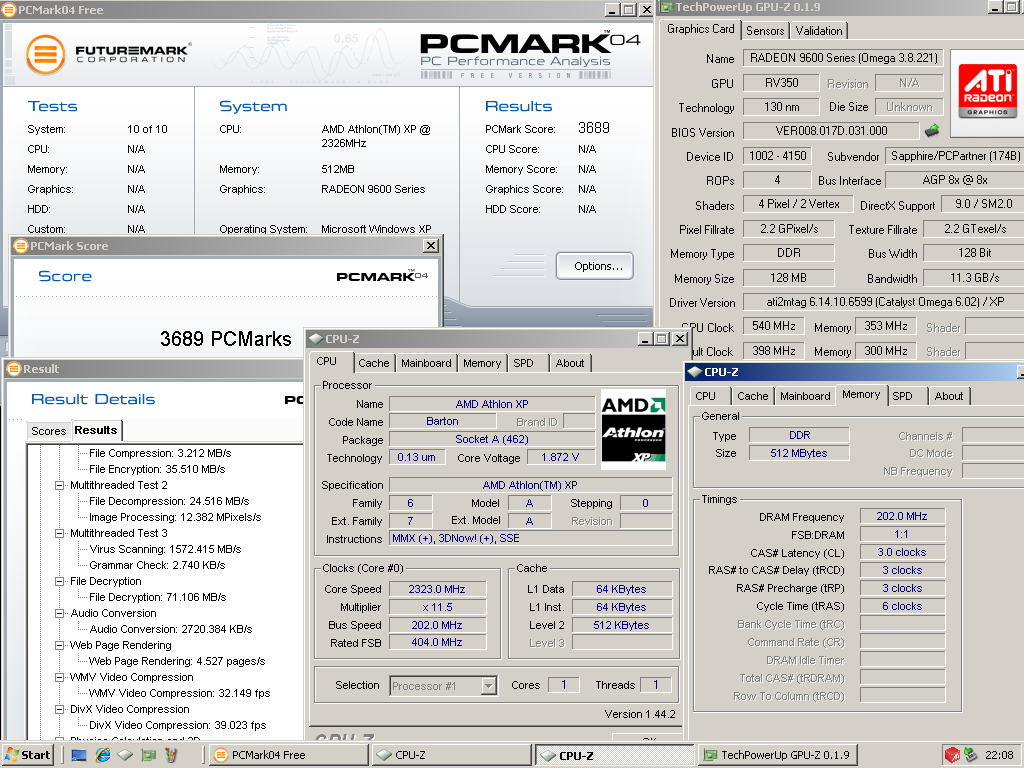Collapse the Multithreaded Test 3 node
The width and height of the screenshot is (1024, 768).
pos(59,533)
